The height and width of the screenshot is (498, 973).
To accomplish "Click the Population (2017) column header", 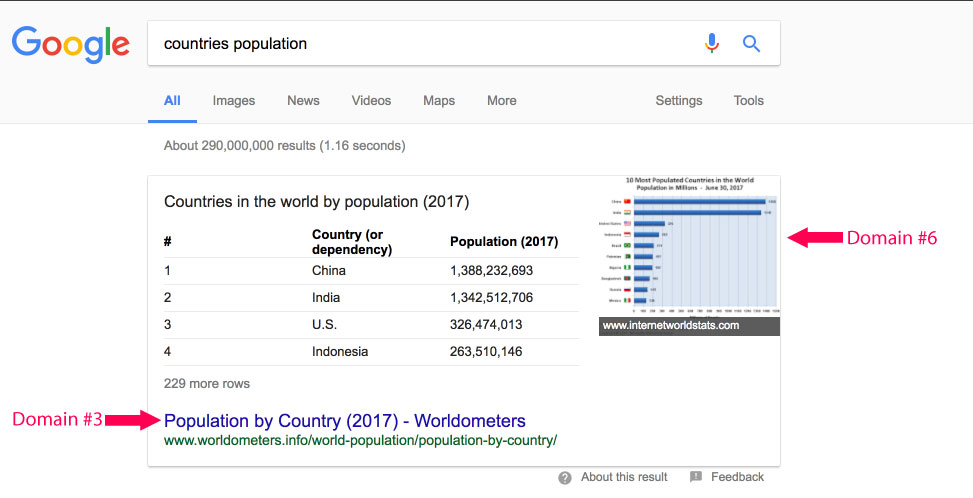I will 504,242.
